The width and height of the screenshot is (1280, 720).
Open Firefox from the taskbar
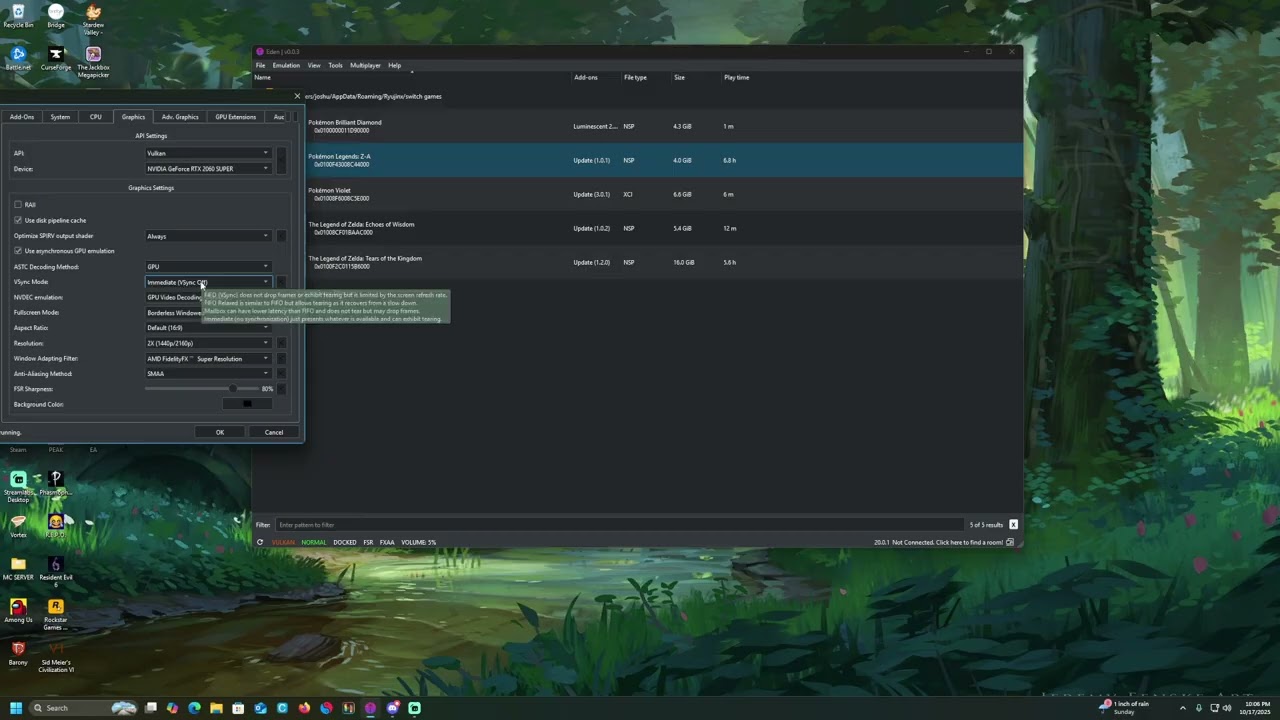click(304, 708)
